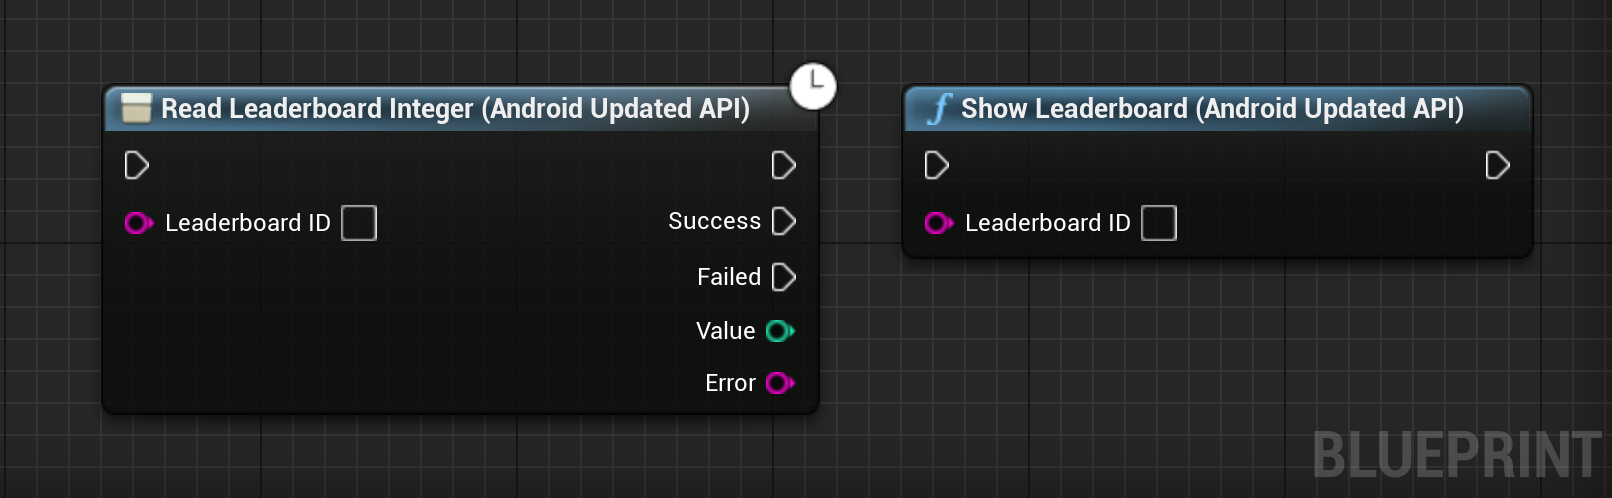This screenshot has width=1612, height=498.
Task: Click Leaderboard ID pin on Show Leaderboard node
Action: (939, 223)
